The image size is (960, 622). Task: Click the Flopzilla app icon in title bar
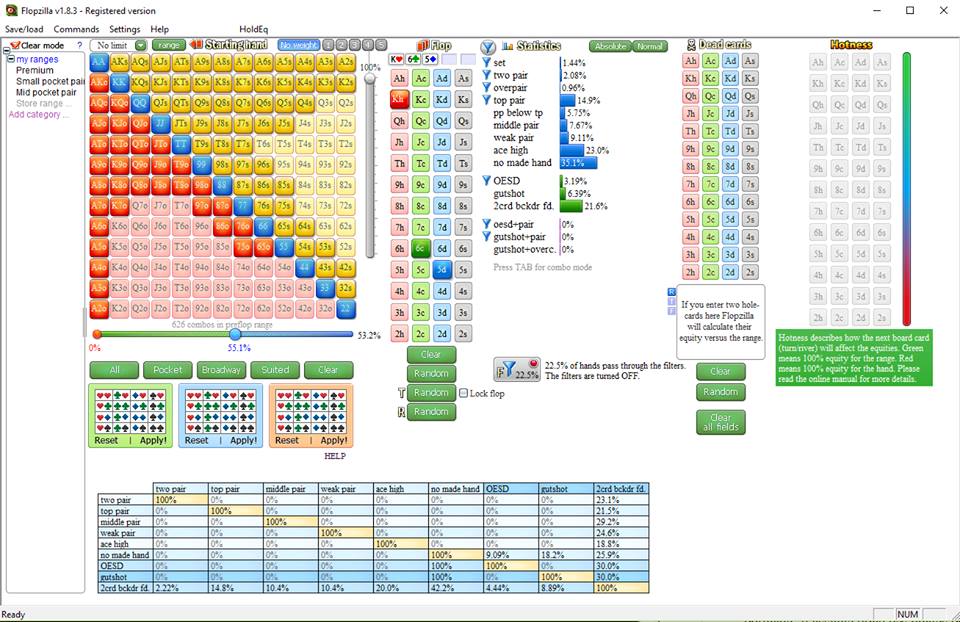[x=11, y=10]
